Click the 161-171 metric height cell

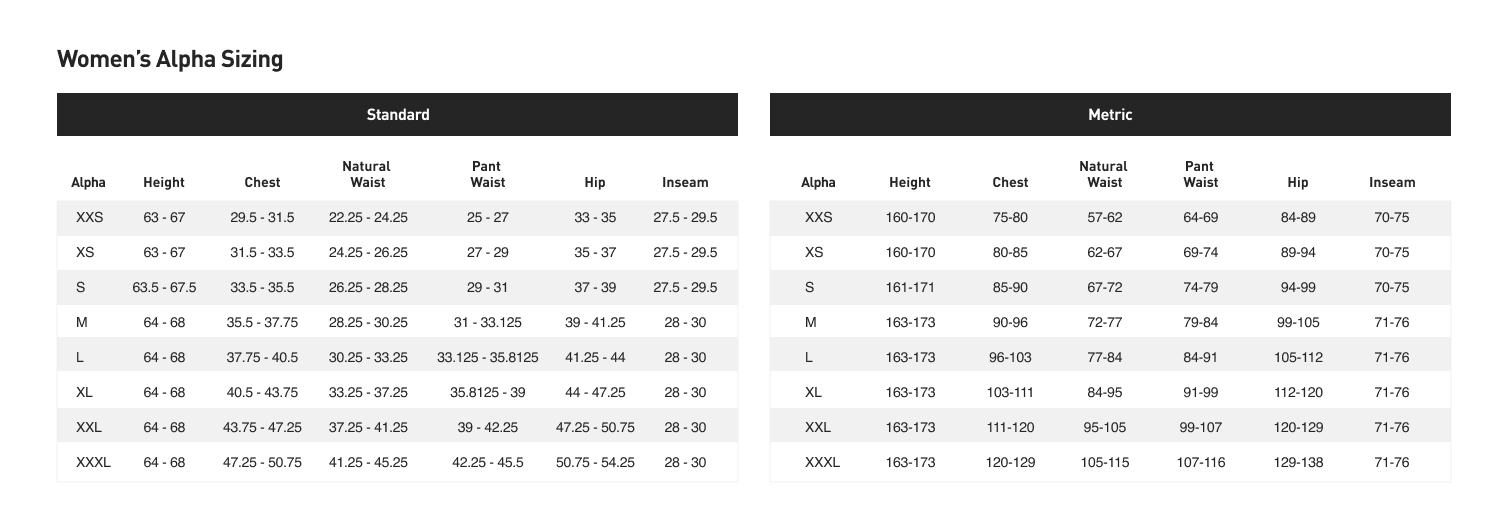[x=910, y=287]
